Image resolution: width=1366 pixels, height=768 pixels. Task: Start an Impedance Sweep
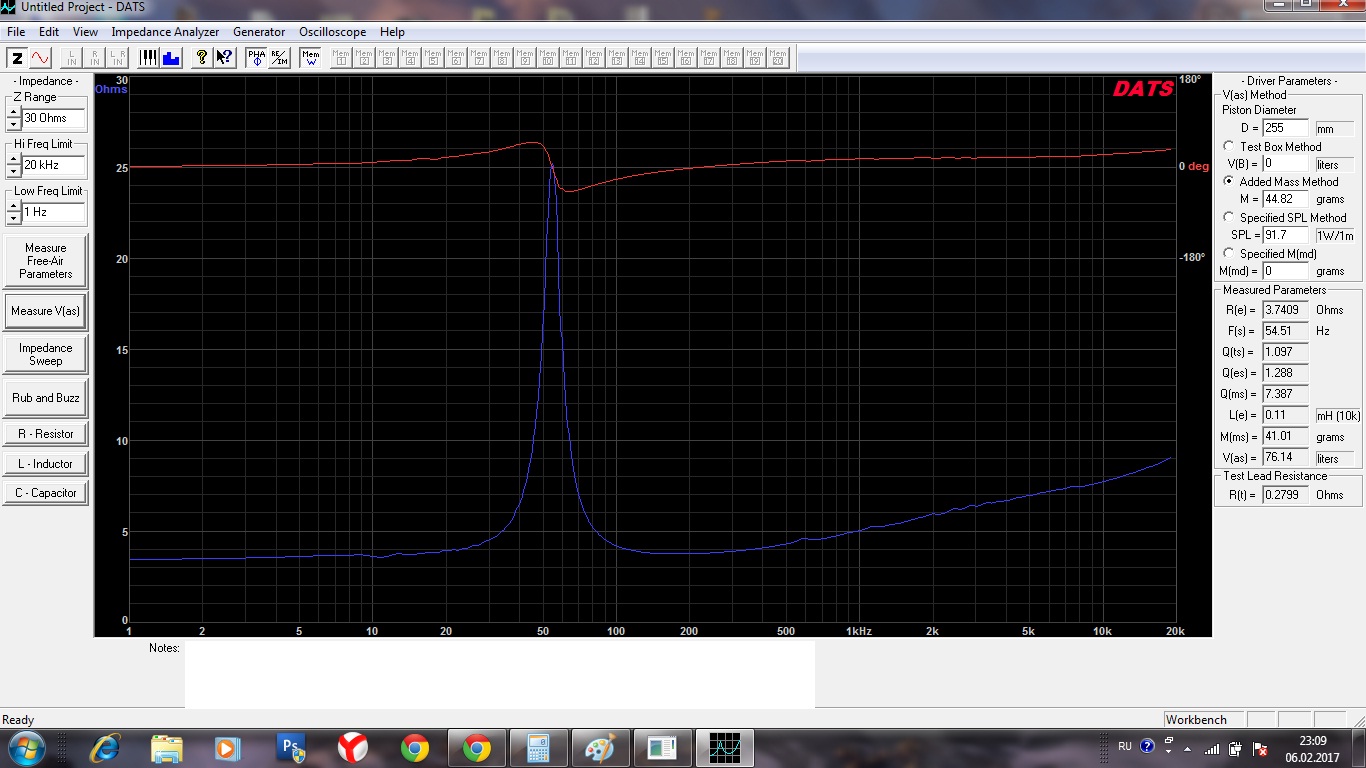coord(46,354)
